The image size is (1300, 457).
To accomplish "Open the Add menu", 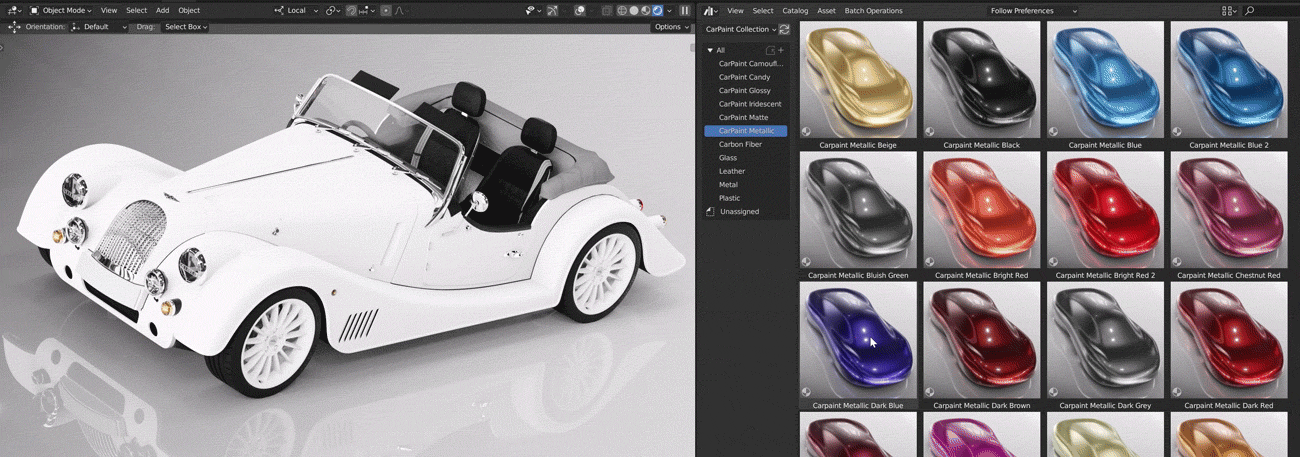I will 162,10.
